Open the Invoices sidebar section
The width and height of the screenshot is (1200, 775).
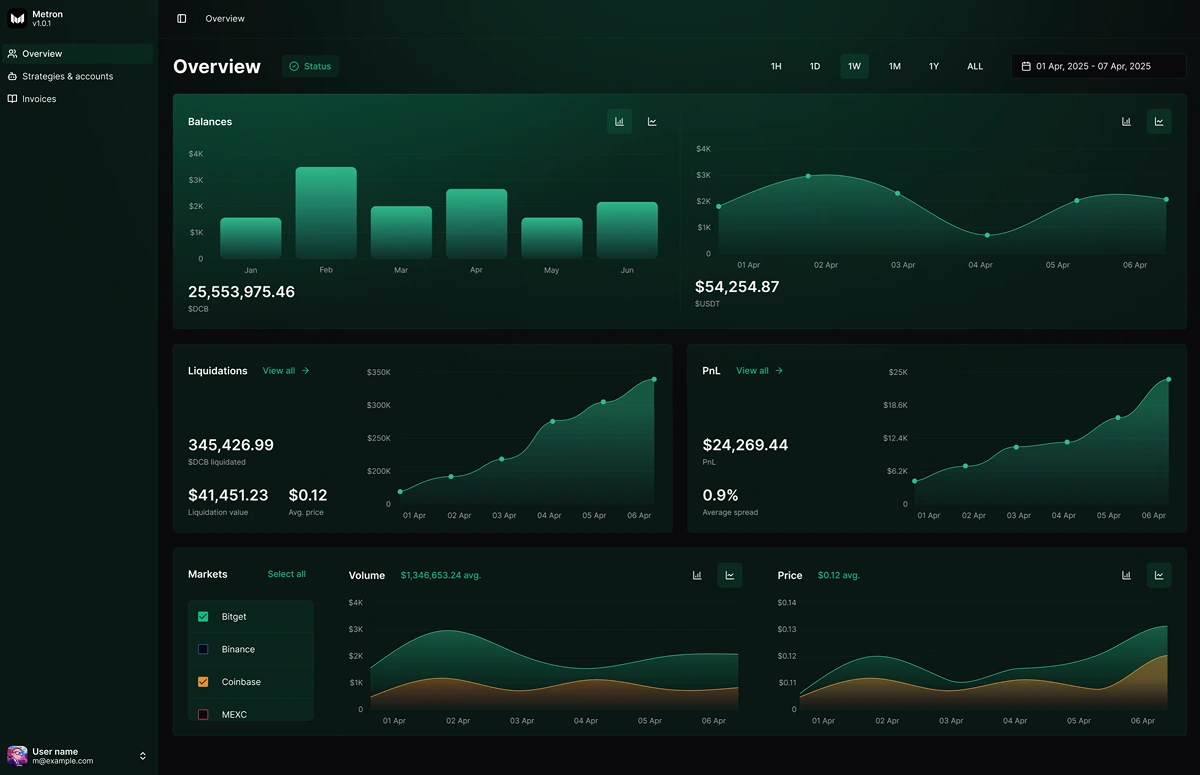(41, 98)
